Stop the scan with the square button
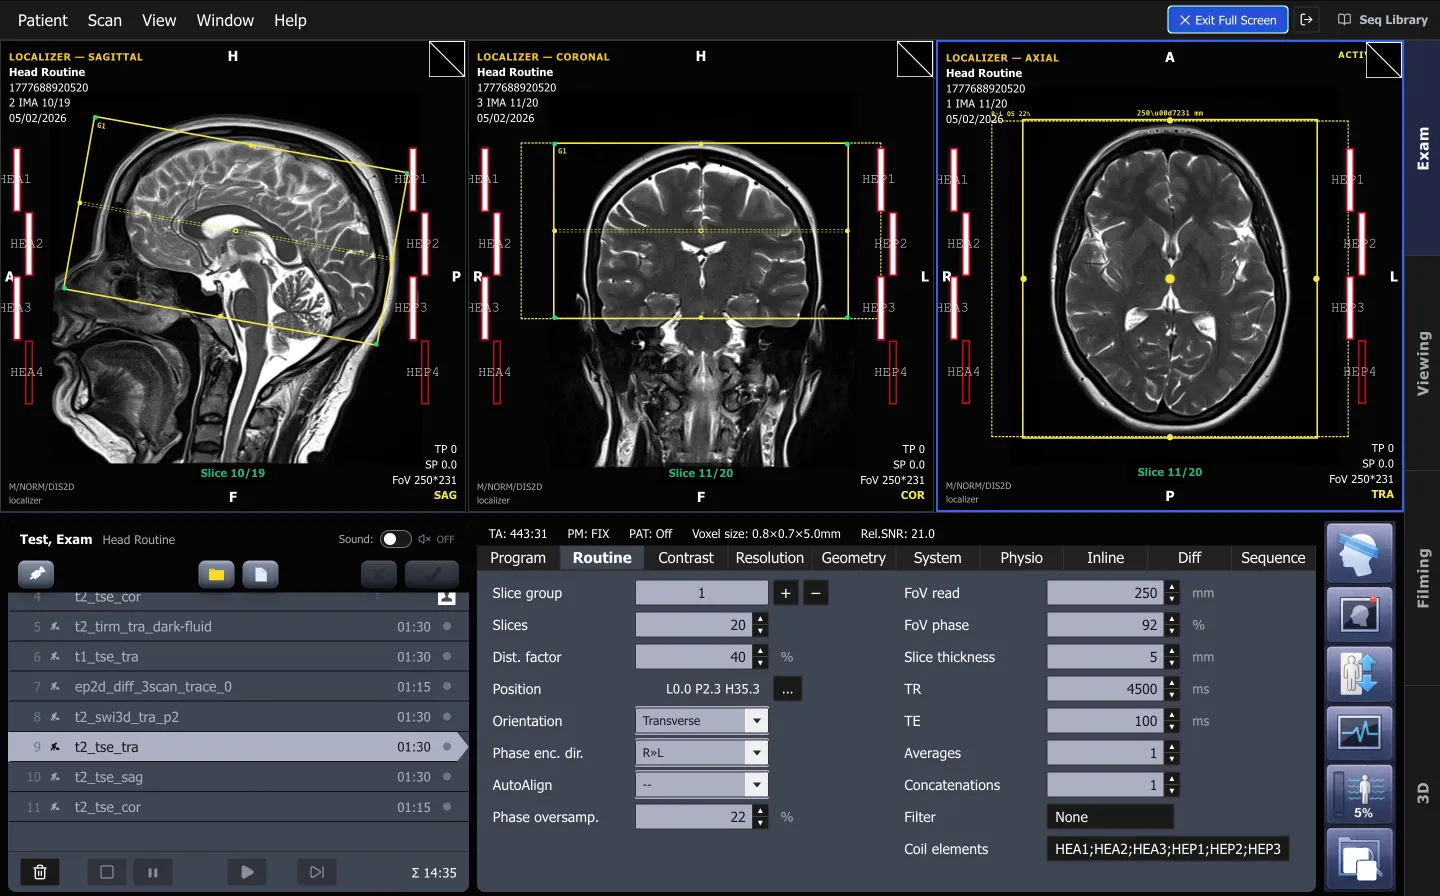1440x896 pixels. click(107, 872)
